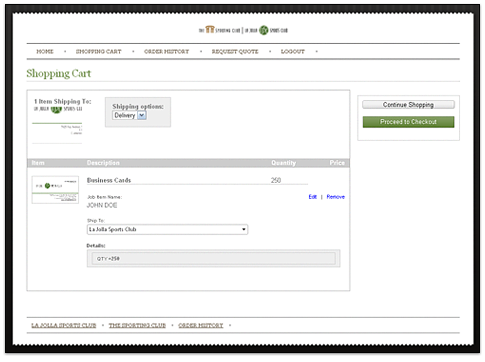Screen dimensions: 485x362
Task: Go to Shopping Cart in navigation bar
Action: (x=99, y=52)
